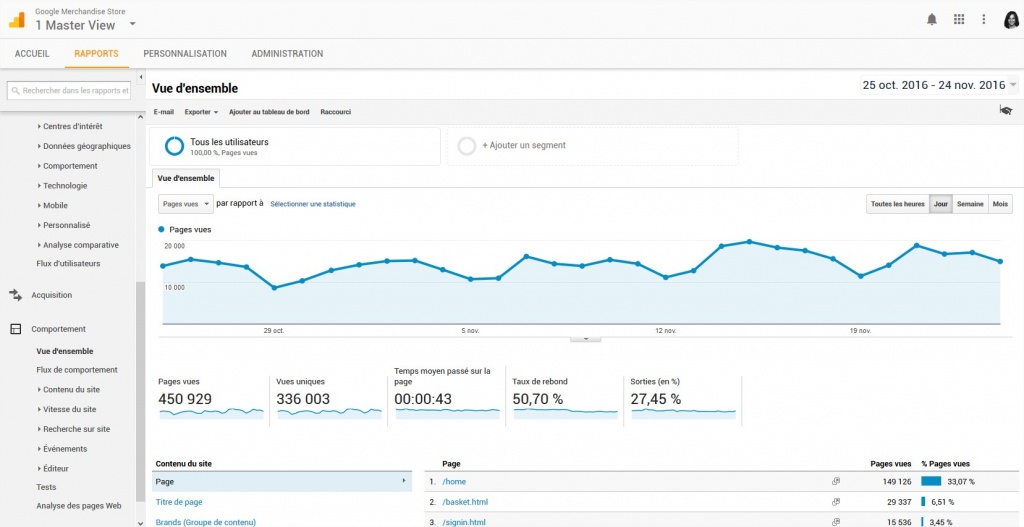1024x527 pixels.
Task: Click Sélectionner une statistique link
Action: (x=313, y=204)
